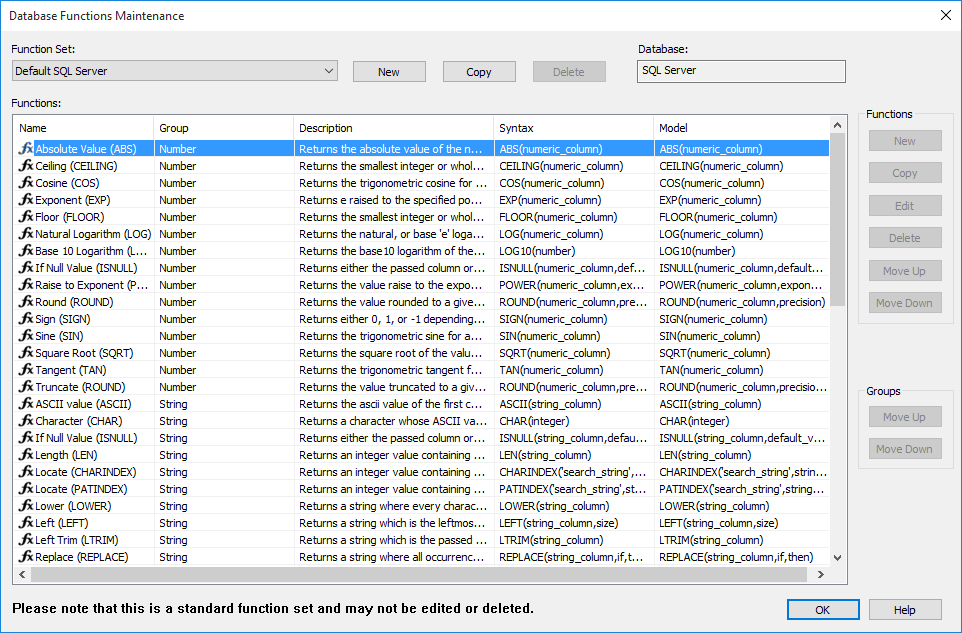
Task: Click the fx icon for Tangent (TAN)
Action: [26, 370]
